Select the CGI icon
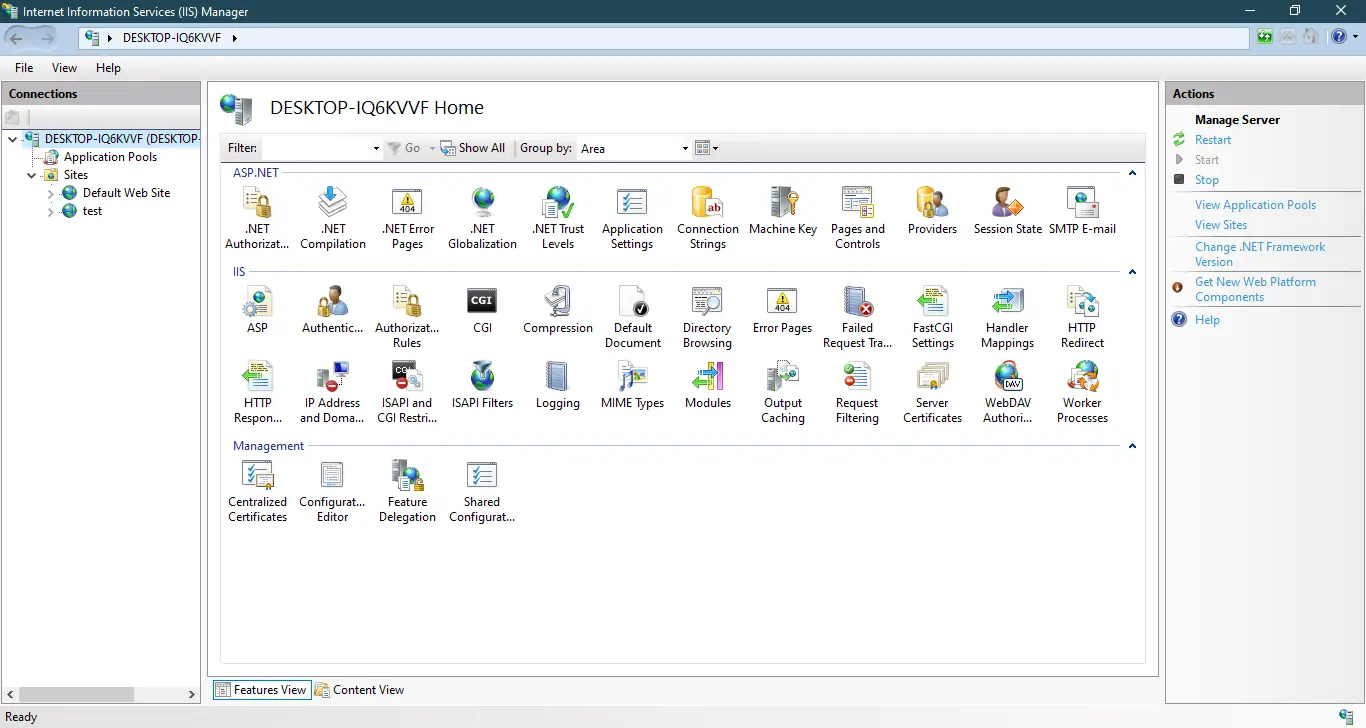This screenshot has height=728, width=1366. (483, 310)
